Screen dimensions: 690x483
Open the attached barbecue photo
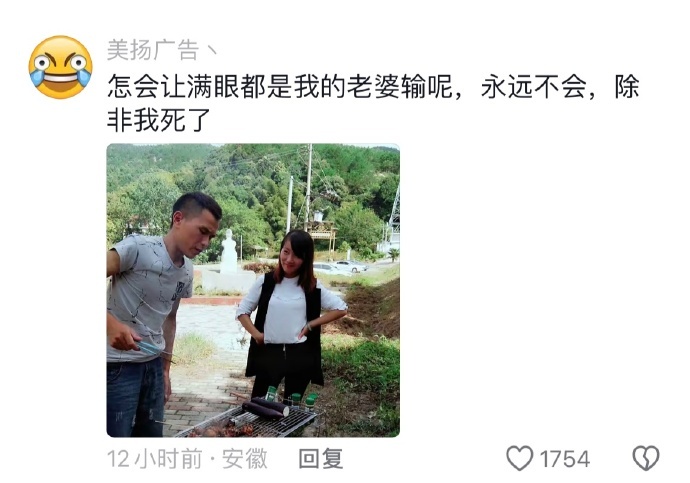(x=253, y=290)
